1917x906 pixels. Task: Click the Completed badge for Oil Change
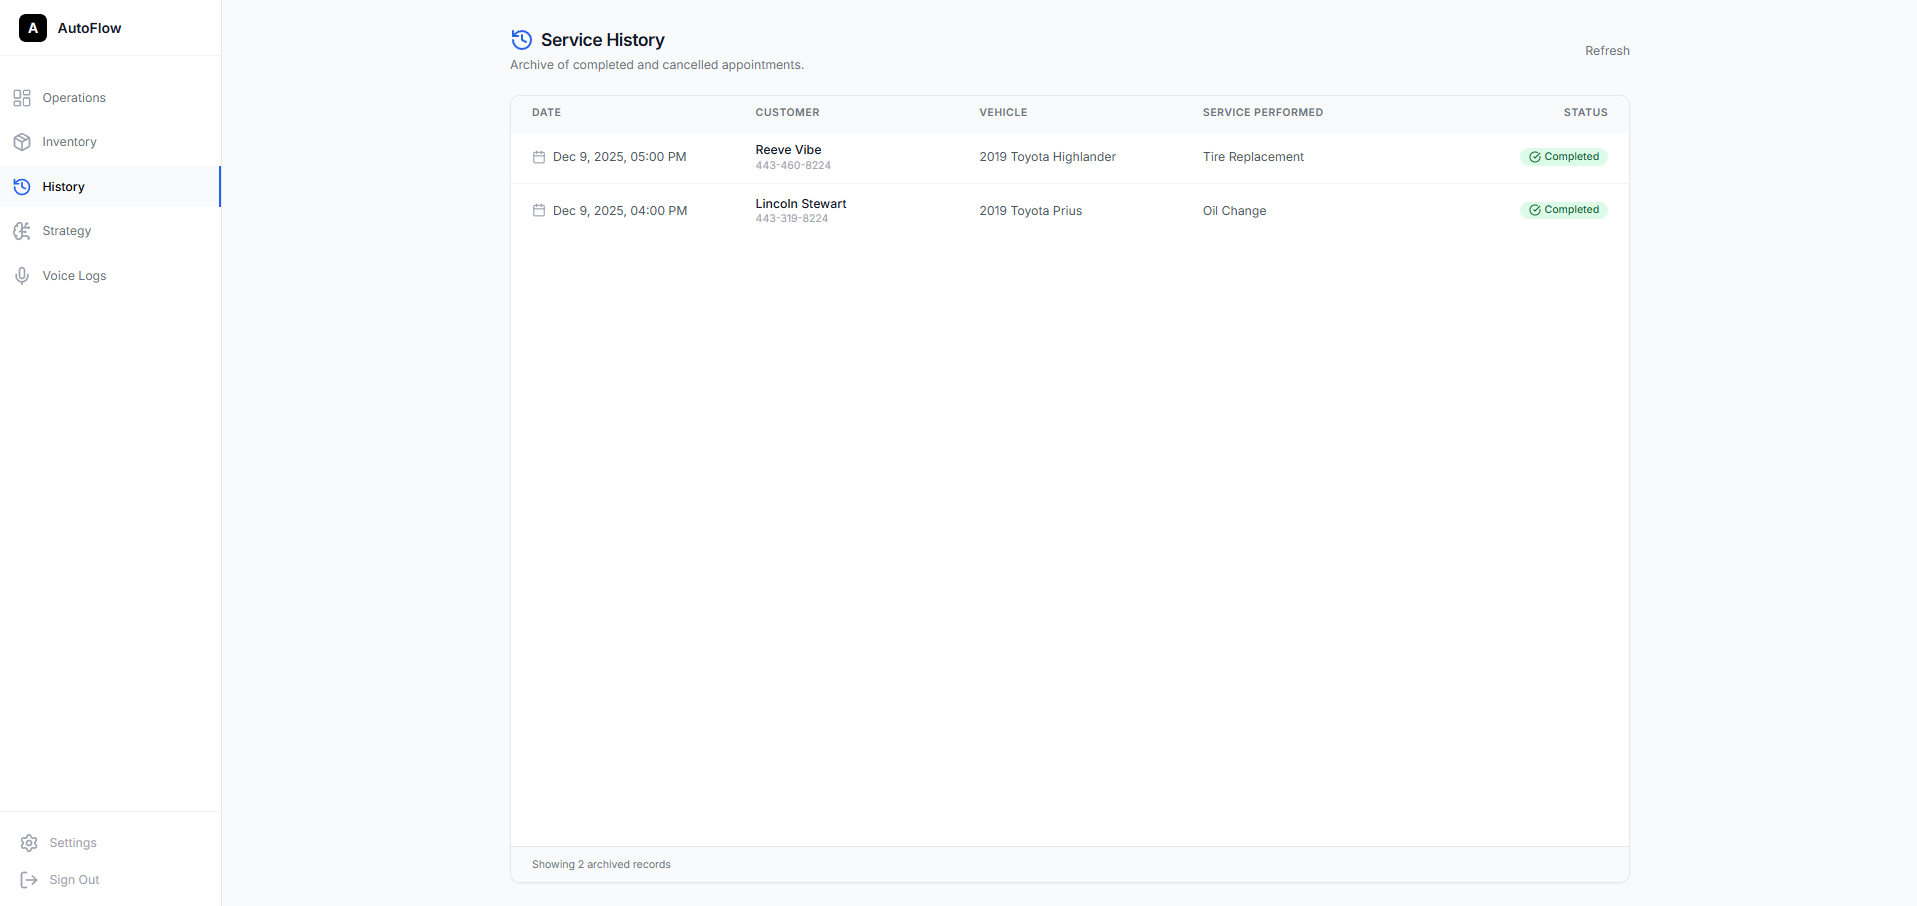1563,210
